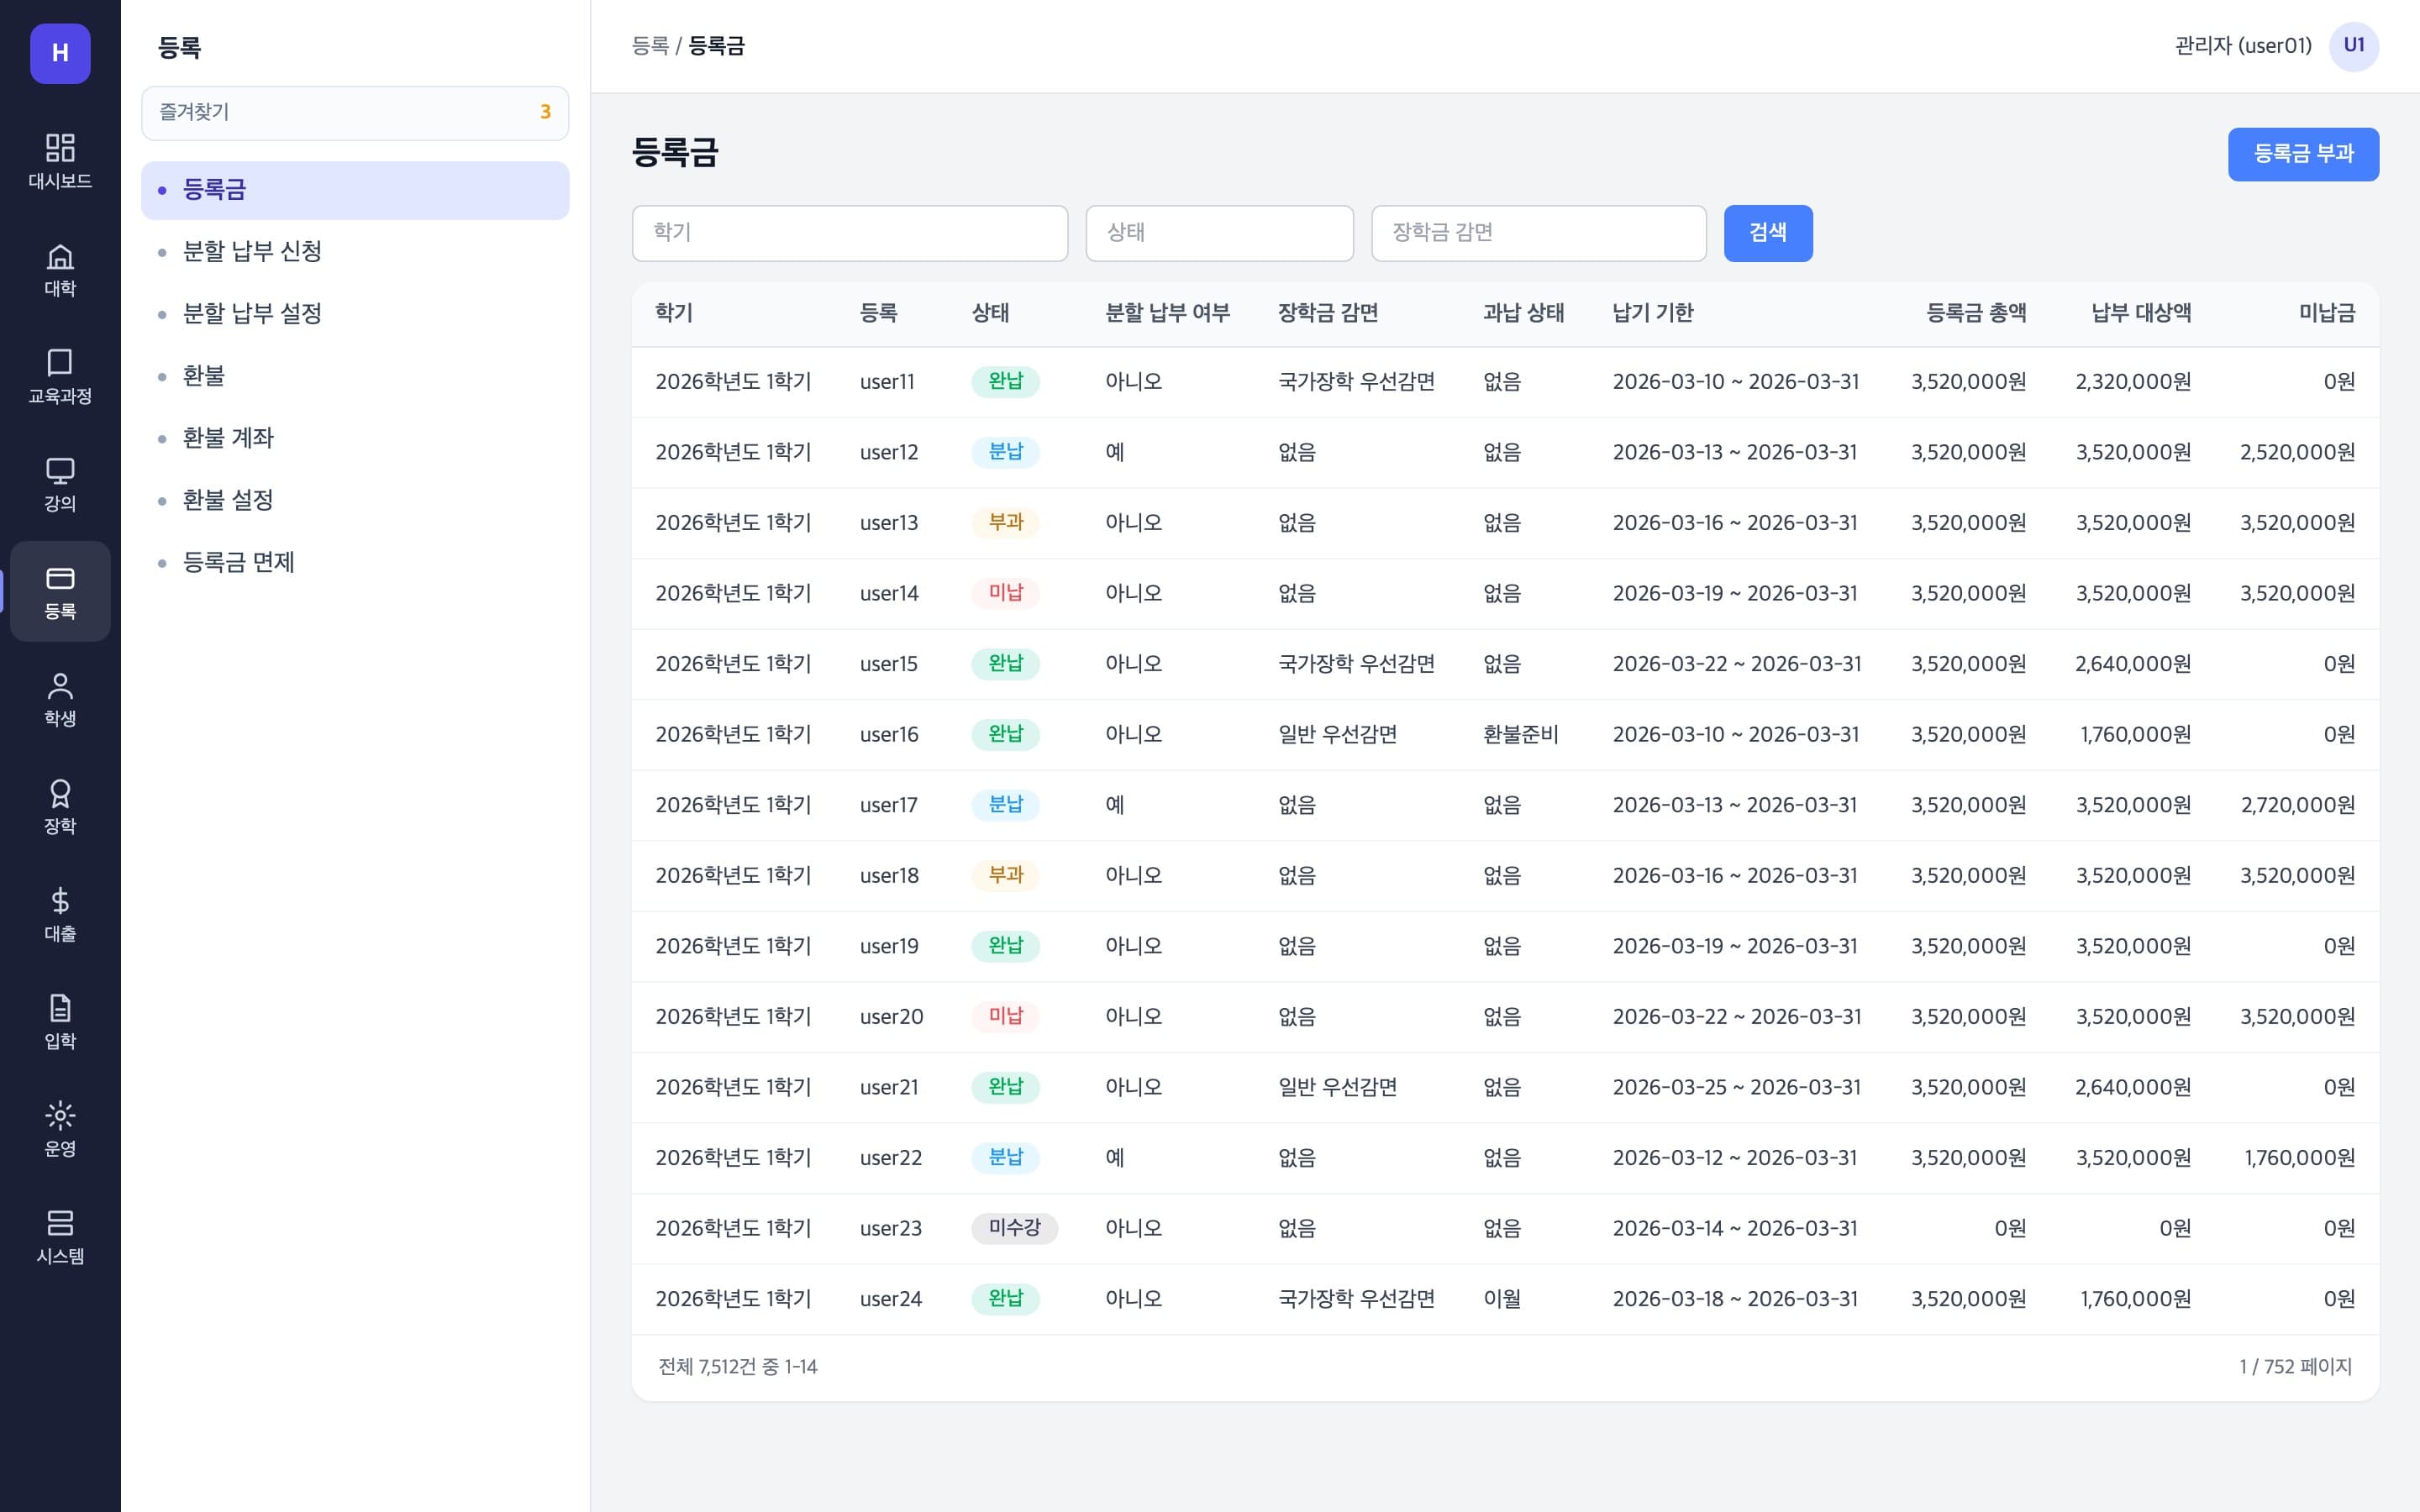The height and width of the screenshot is (1512, 2420).
Task: Expand the 즐겨찾기 favorites section
Action: pyautogui.click(x=355, y=112)
